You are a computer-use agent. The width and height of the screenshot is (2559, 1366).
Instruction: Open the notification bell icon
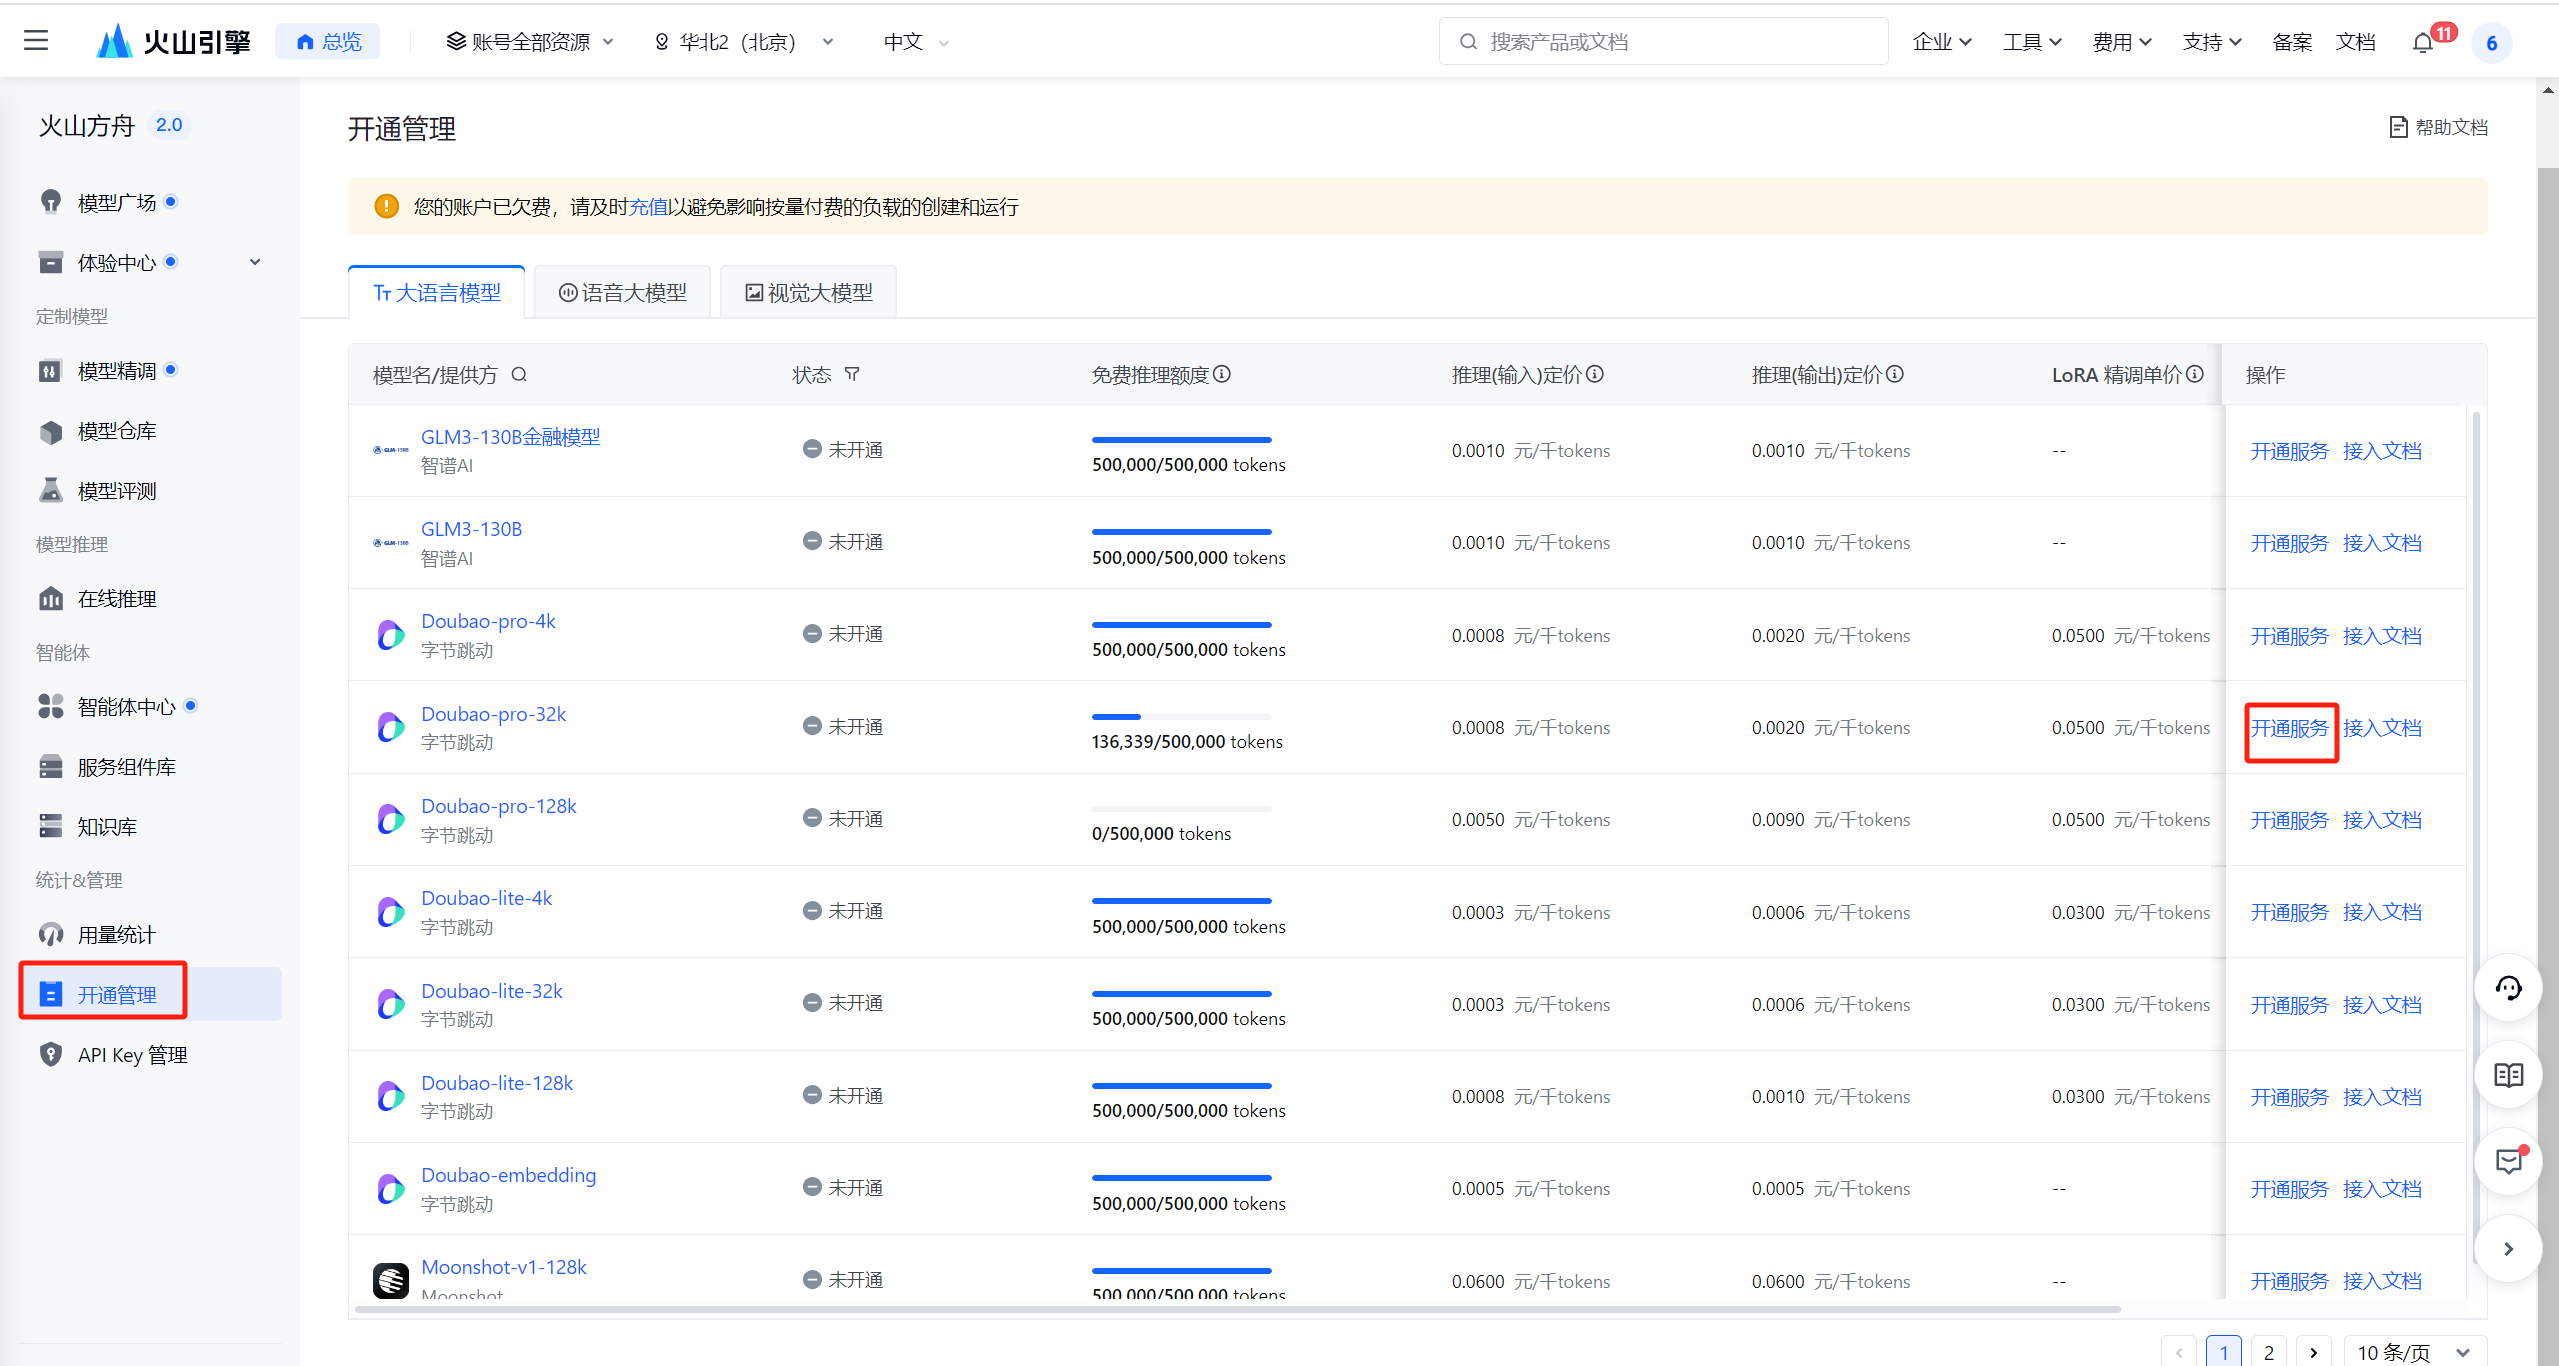point(2422,43)
